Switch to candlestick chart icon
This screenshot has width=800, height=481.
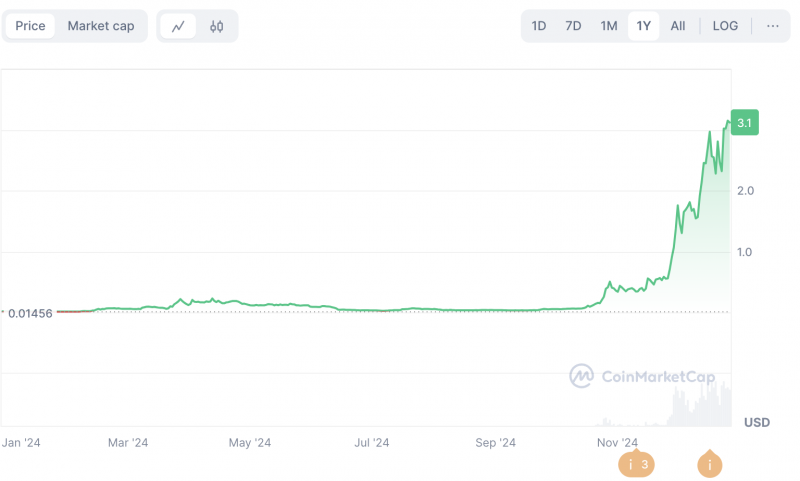click(x=216, y=26)
